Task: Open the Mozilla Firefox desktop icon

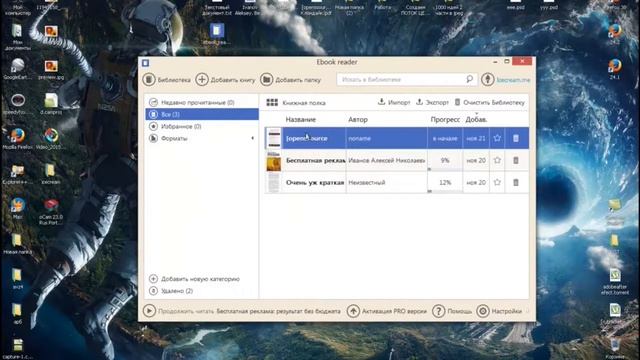Action: point(17,139)
